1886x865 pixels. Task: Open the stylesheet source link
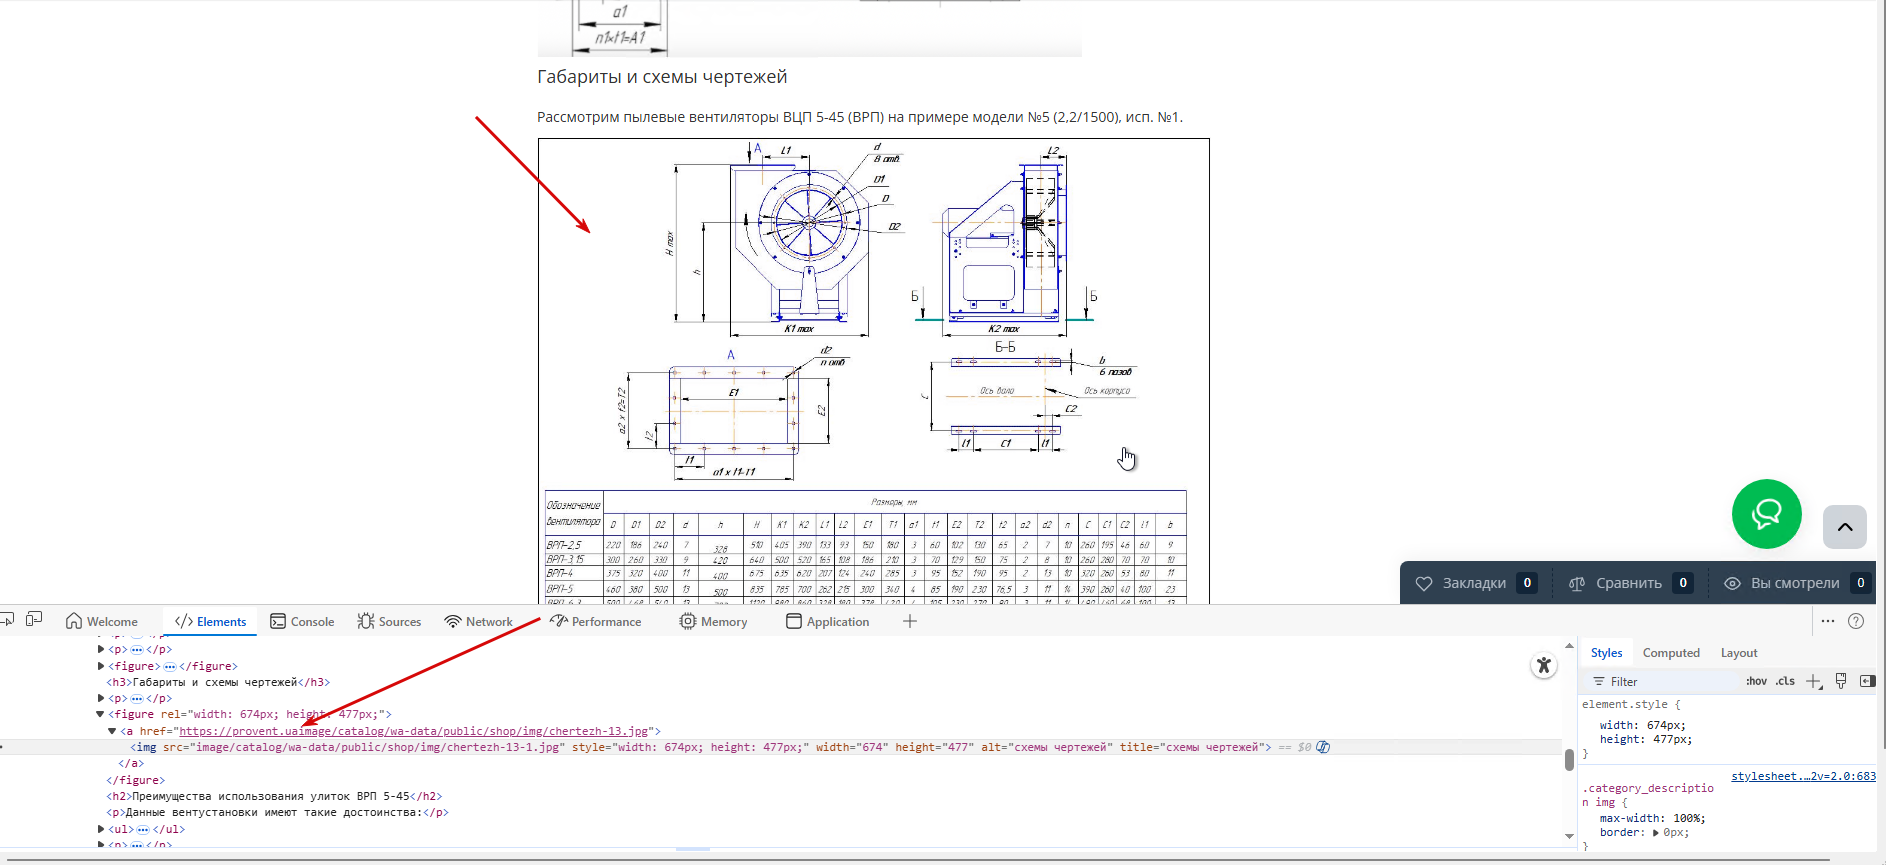tap(1803, 776)
